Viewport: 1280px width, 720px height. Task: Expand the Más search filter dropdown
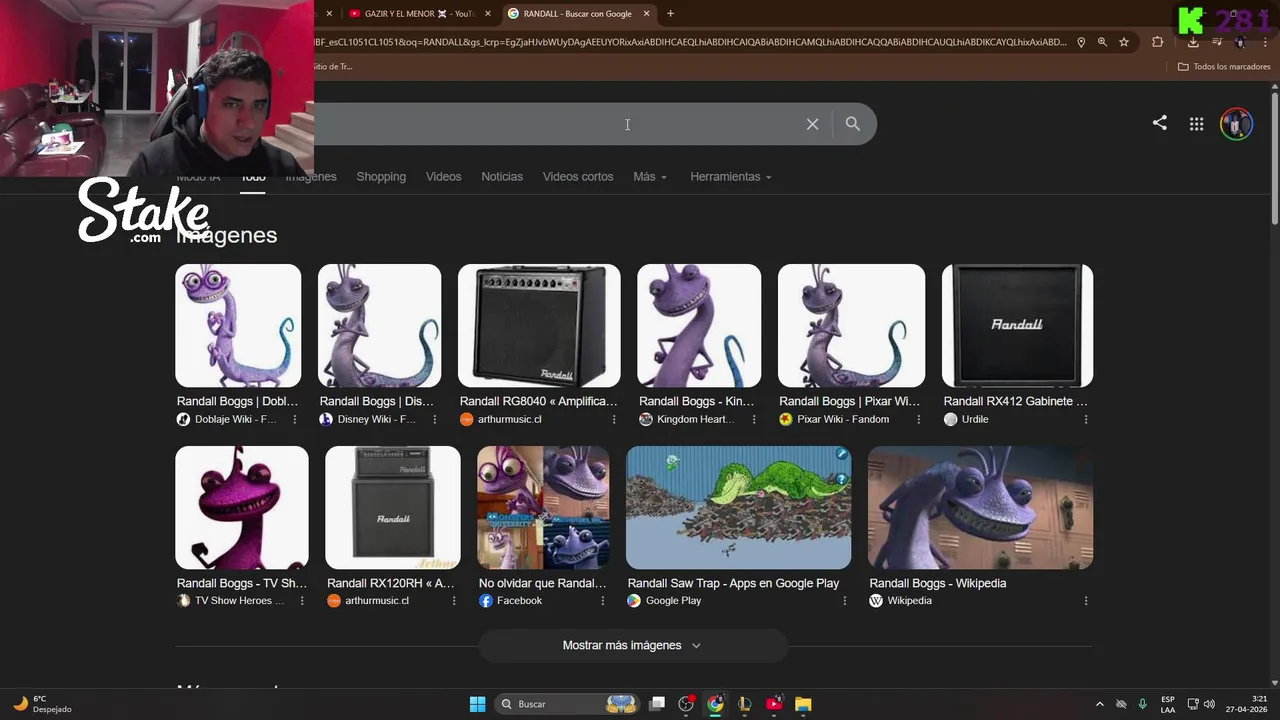pyautogui.click(x=650, y=177)
